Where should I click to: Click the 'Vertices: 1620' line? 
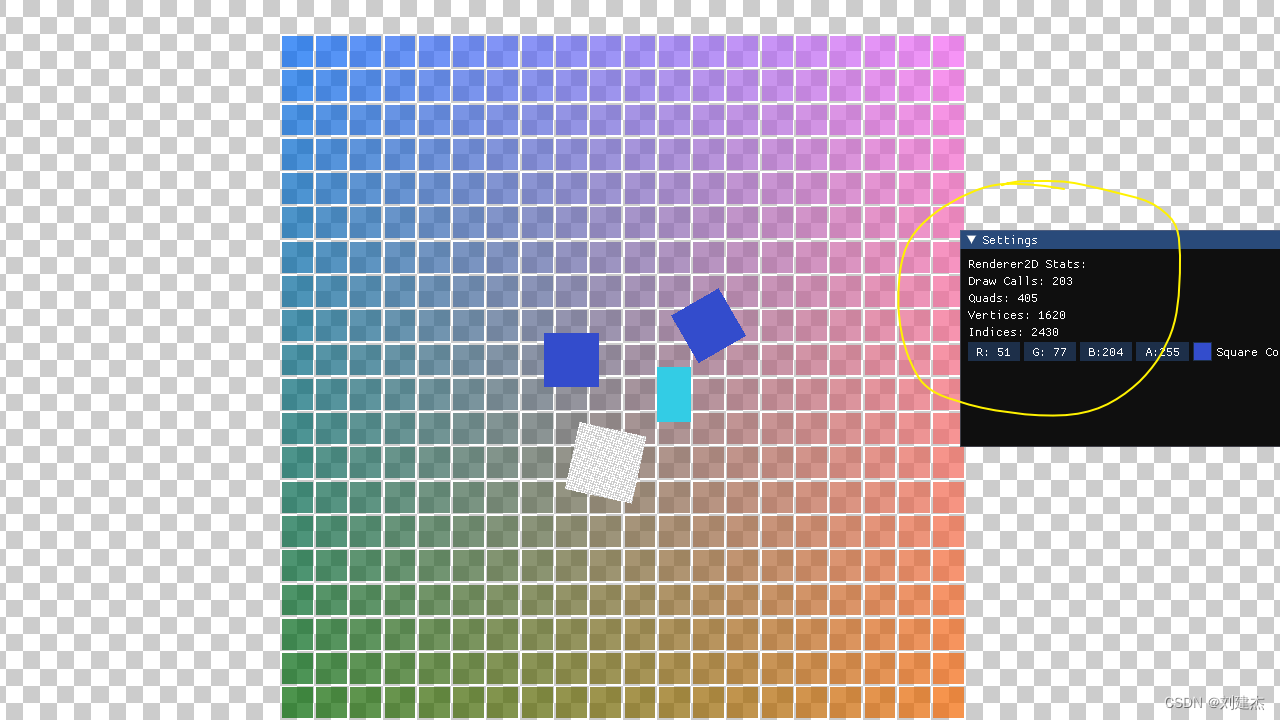tap(1017, 315)
